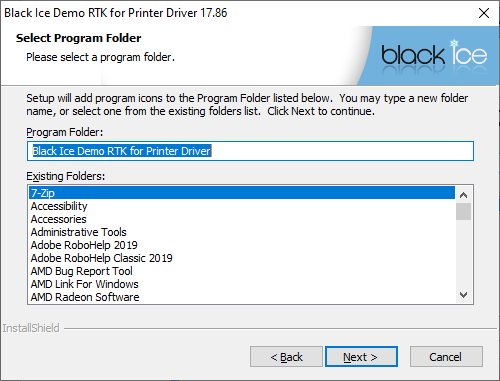
Task: Close the installer window
Action: click(484, 13)
